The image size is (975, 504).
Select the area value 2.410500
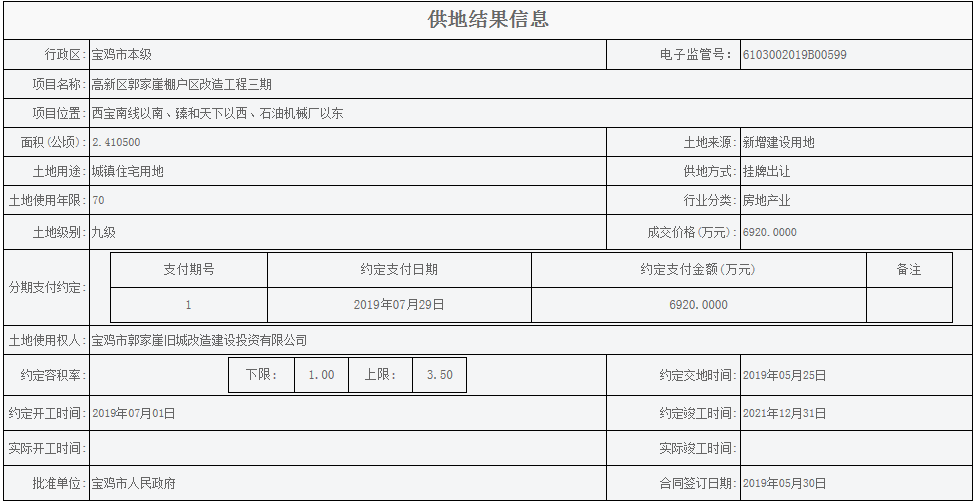(x=116, y=143)
